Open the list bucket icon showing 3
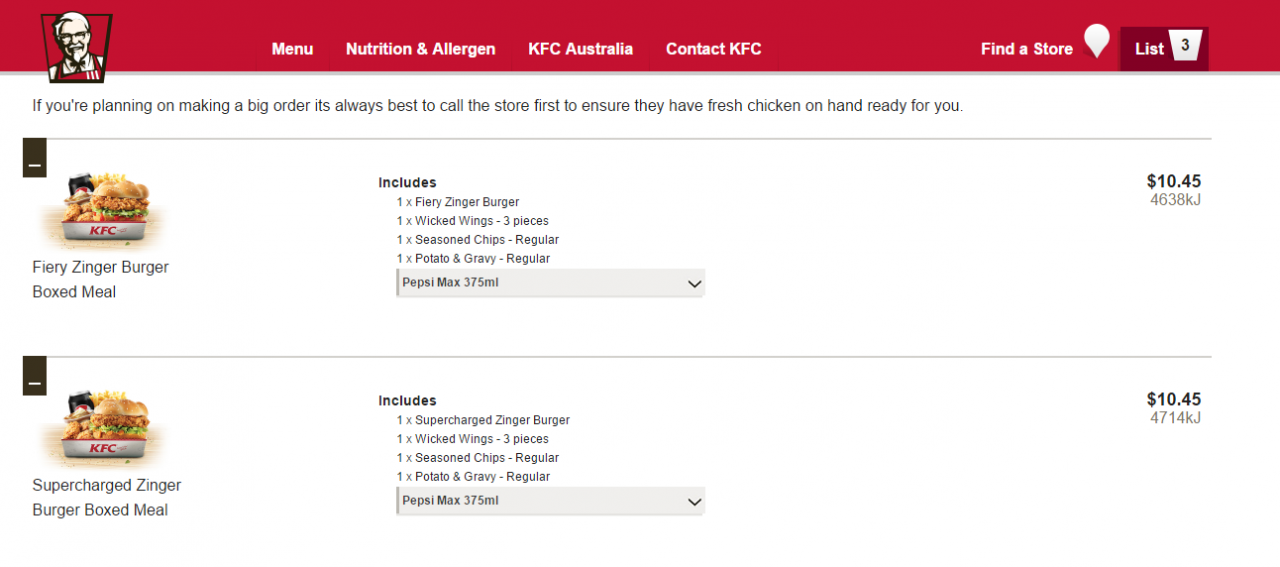This screenshot has height=567, width=1280. coord(1185,47)
